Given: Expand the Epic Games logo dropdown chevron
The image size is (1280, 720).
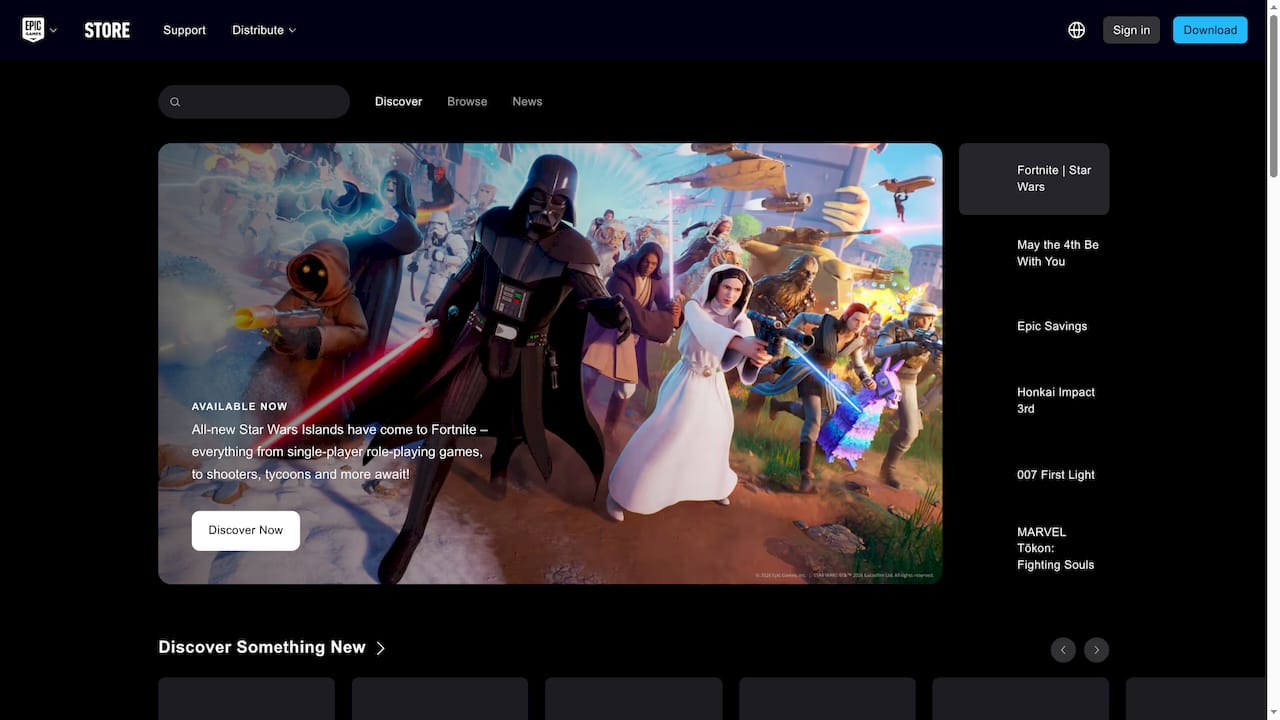Looking at the screenshot, I should click(x=54, y=30).
